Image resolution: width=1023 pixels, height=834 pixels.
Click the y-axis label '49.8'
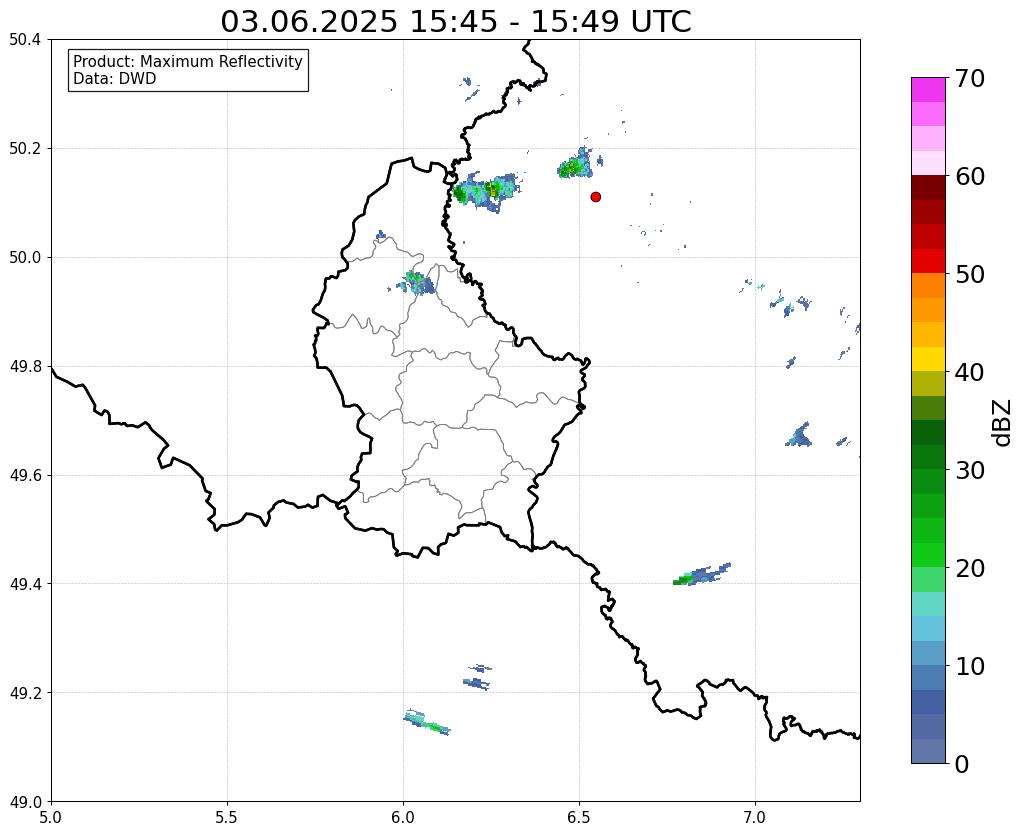point(25,366)
